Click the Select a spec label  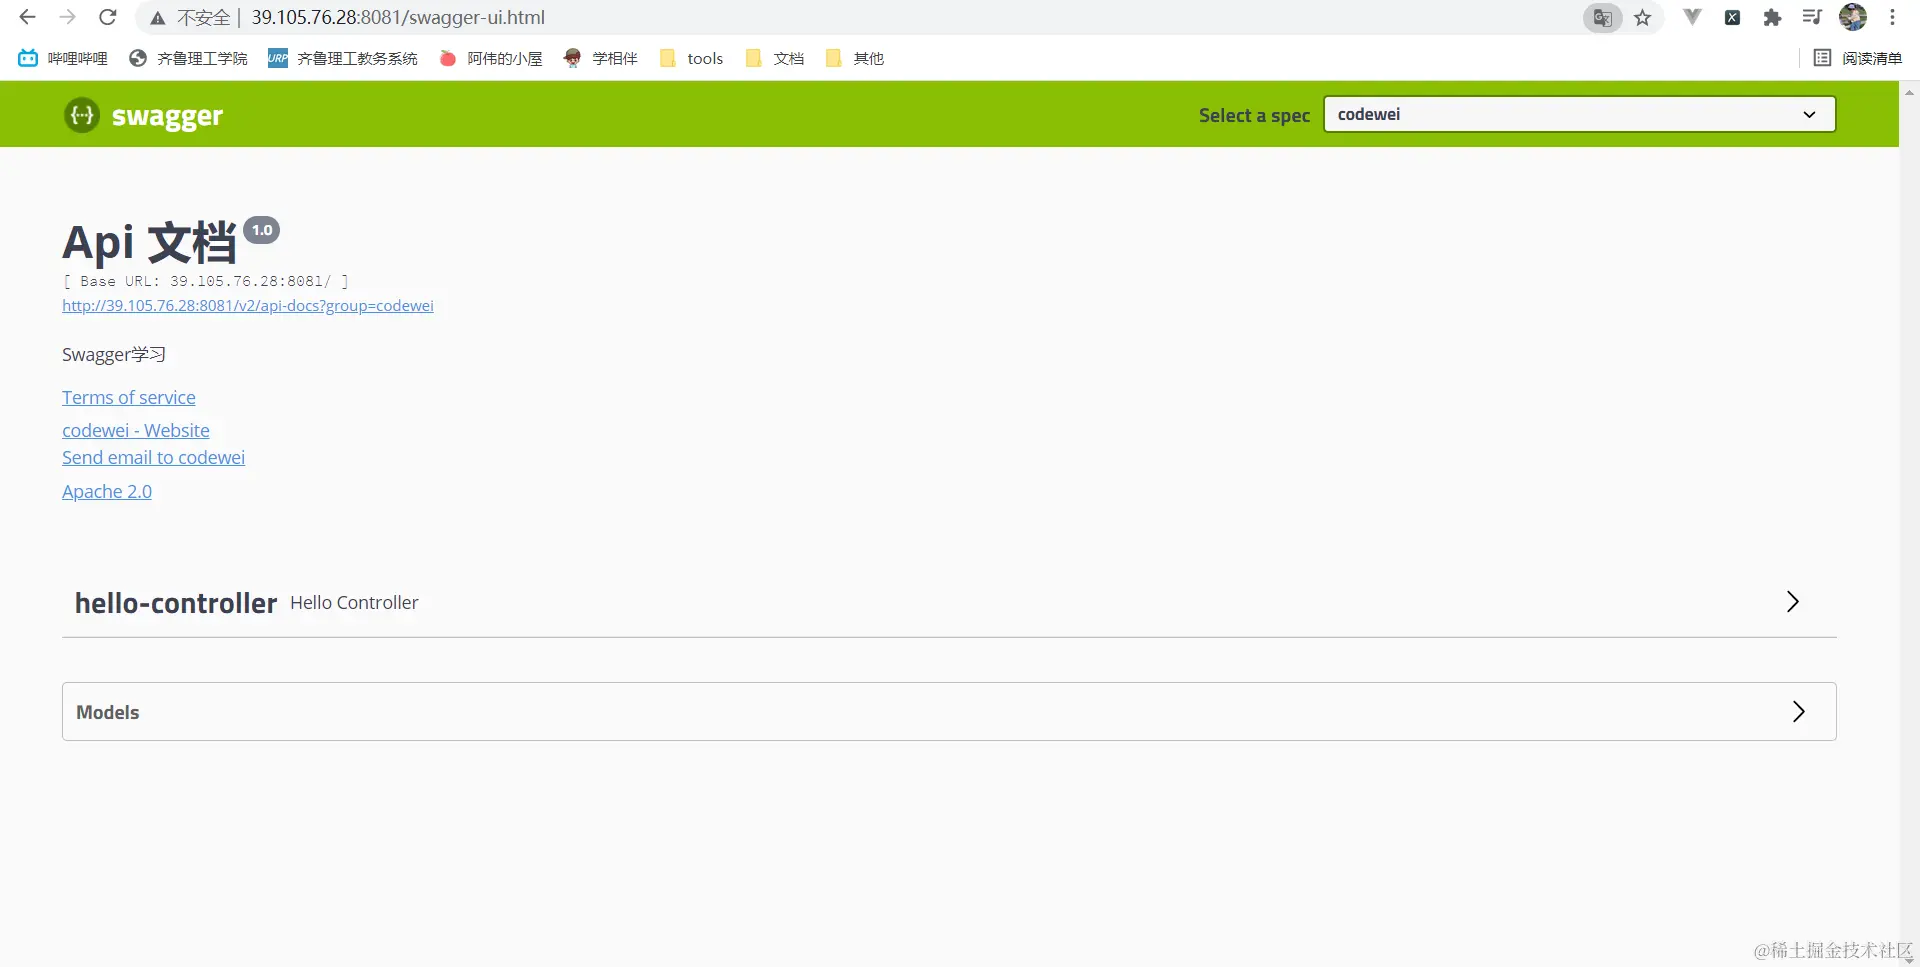(x=1254, y=115)
